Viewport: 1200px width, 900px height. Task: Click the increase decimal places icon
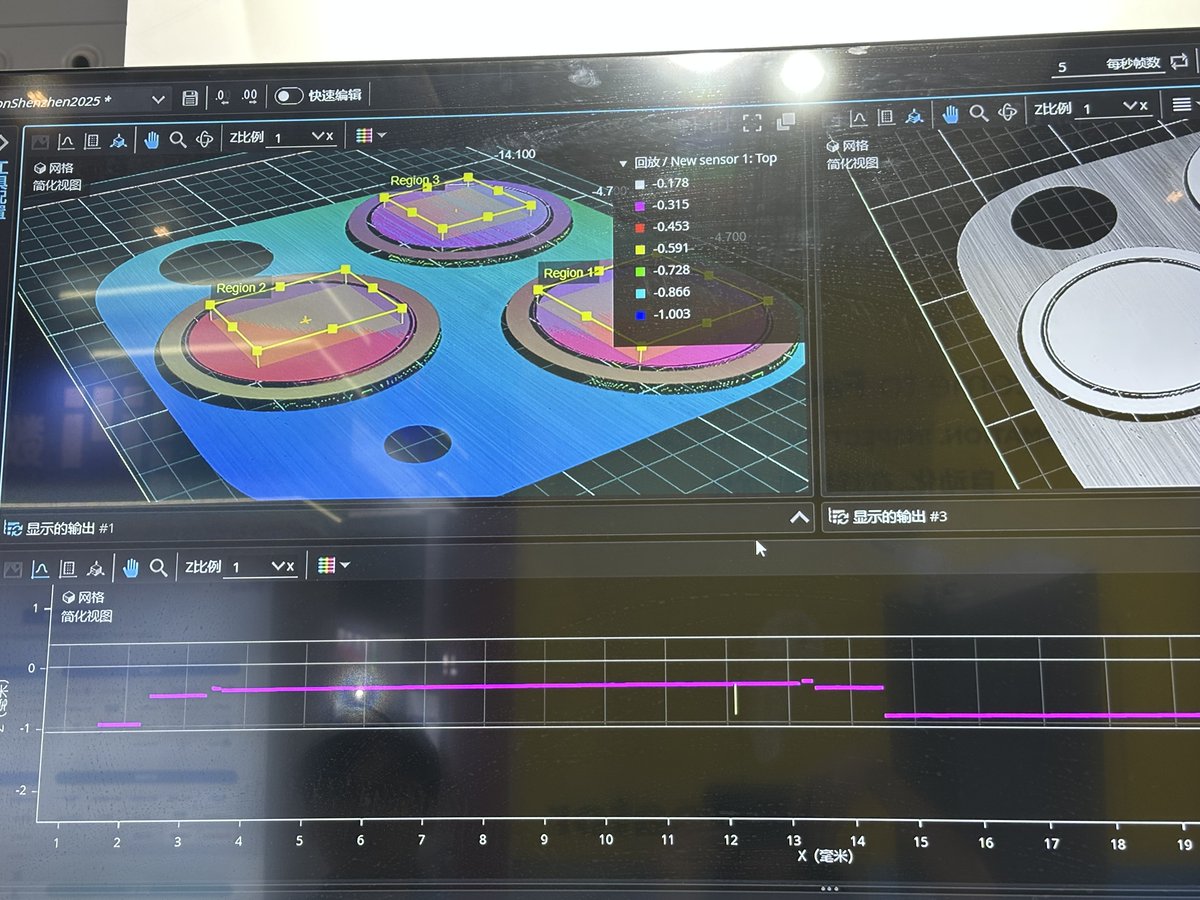(249, 96)
